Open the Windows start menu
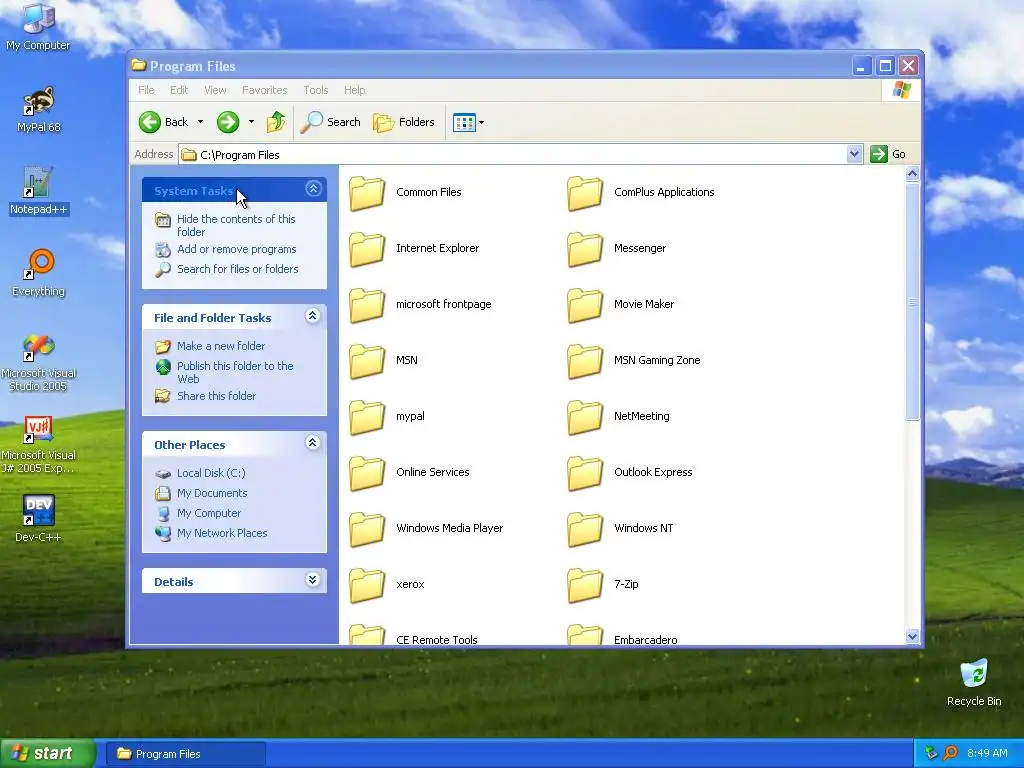The image size is (1024, 768). 48,754
